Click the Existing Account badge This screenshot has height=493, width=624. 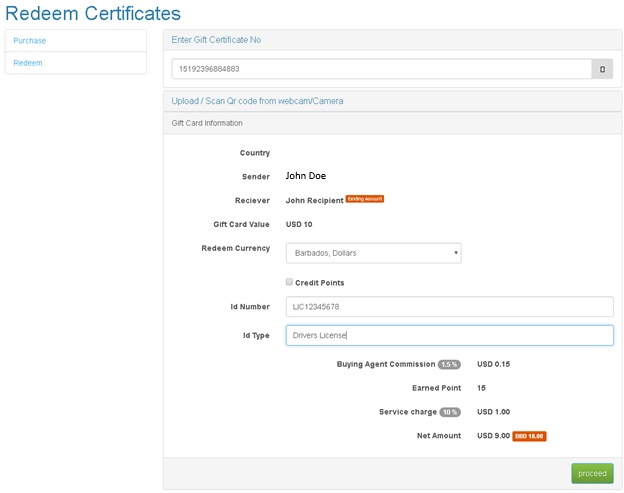[365, 199]
